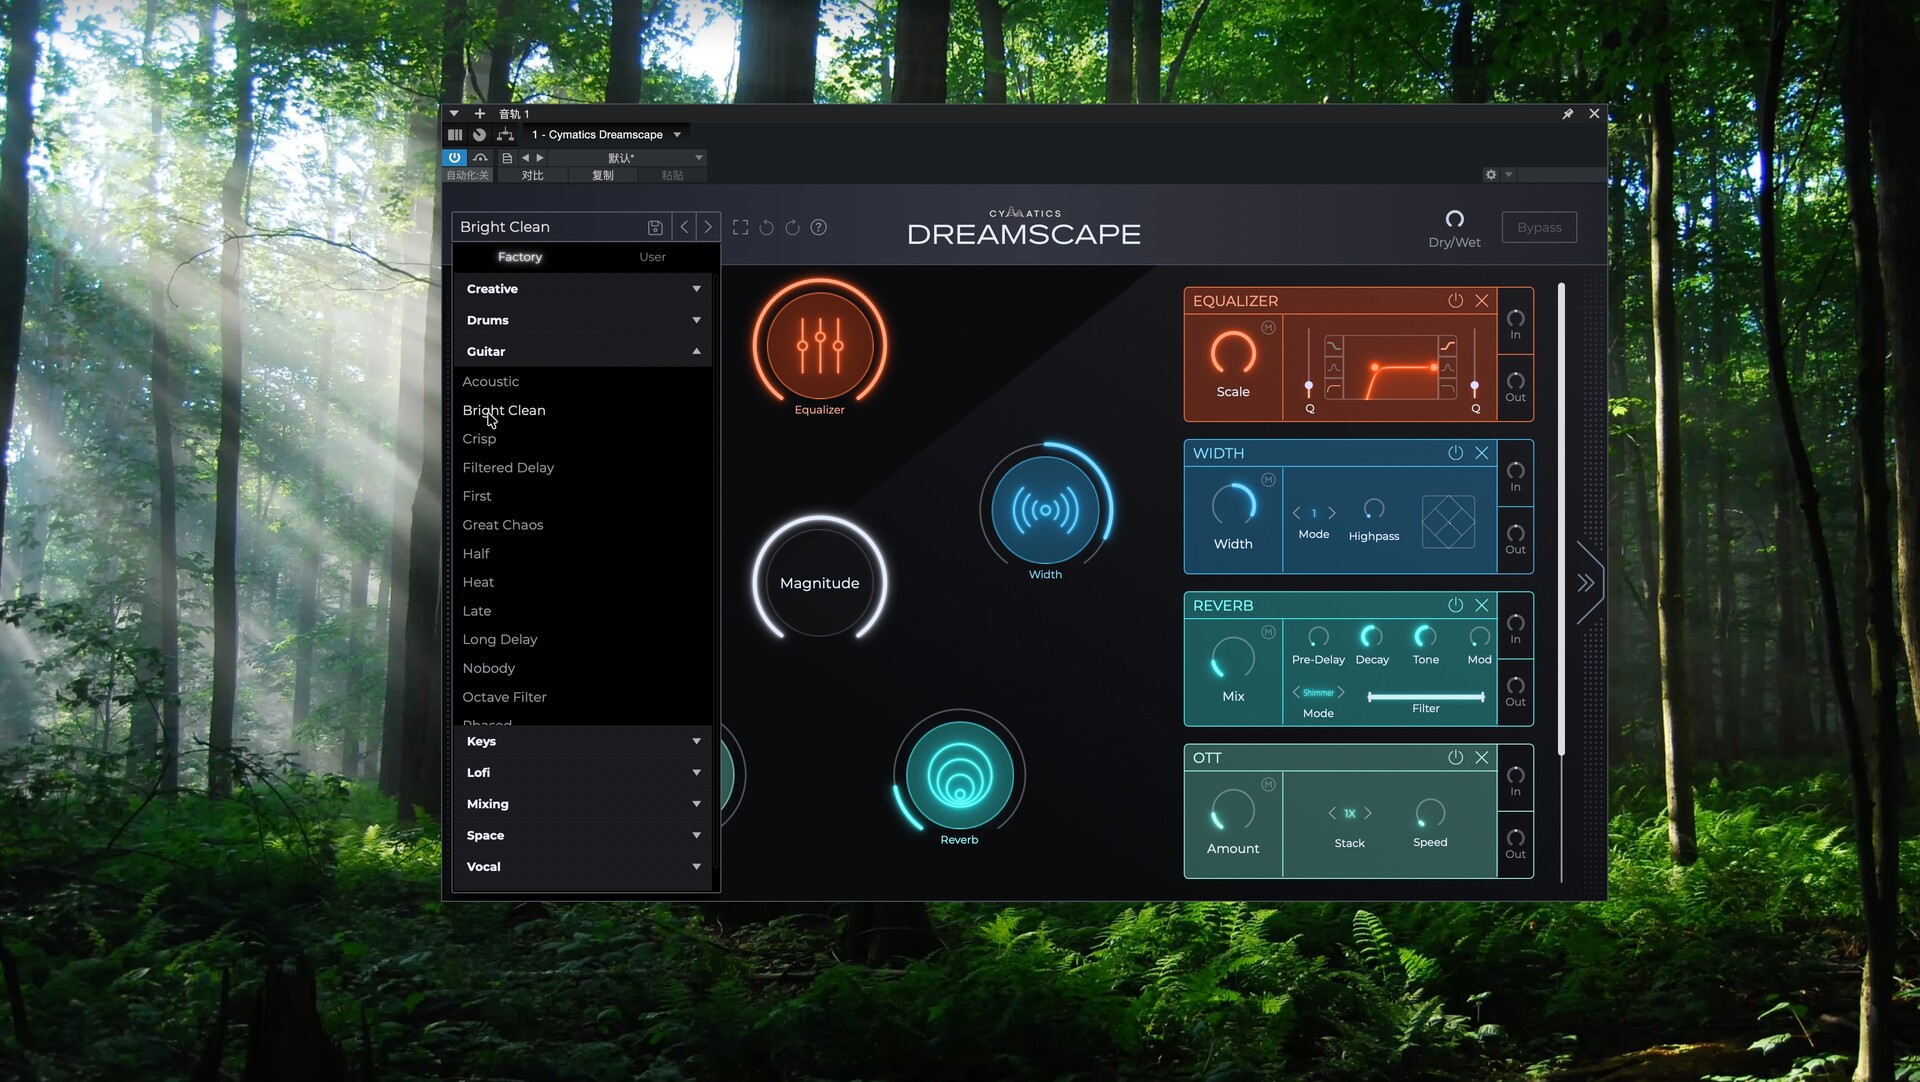1920x1082 pixels.
Task: Undo last change with the undo arrow
Action: 766,227
